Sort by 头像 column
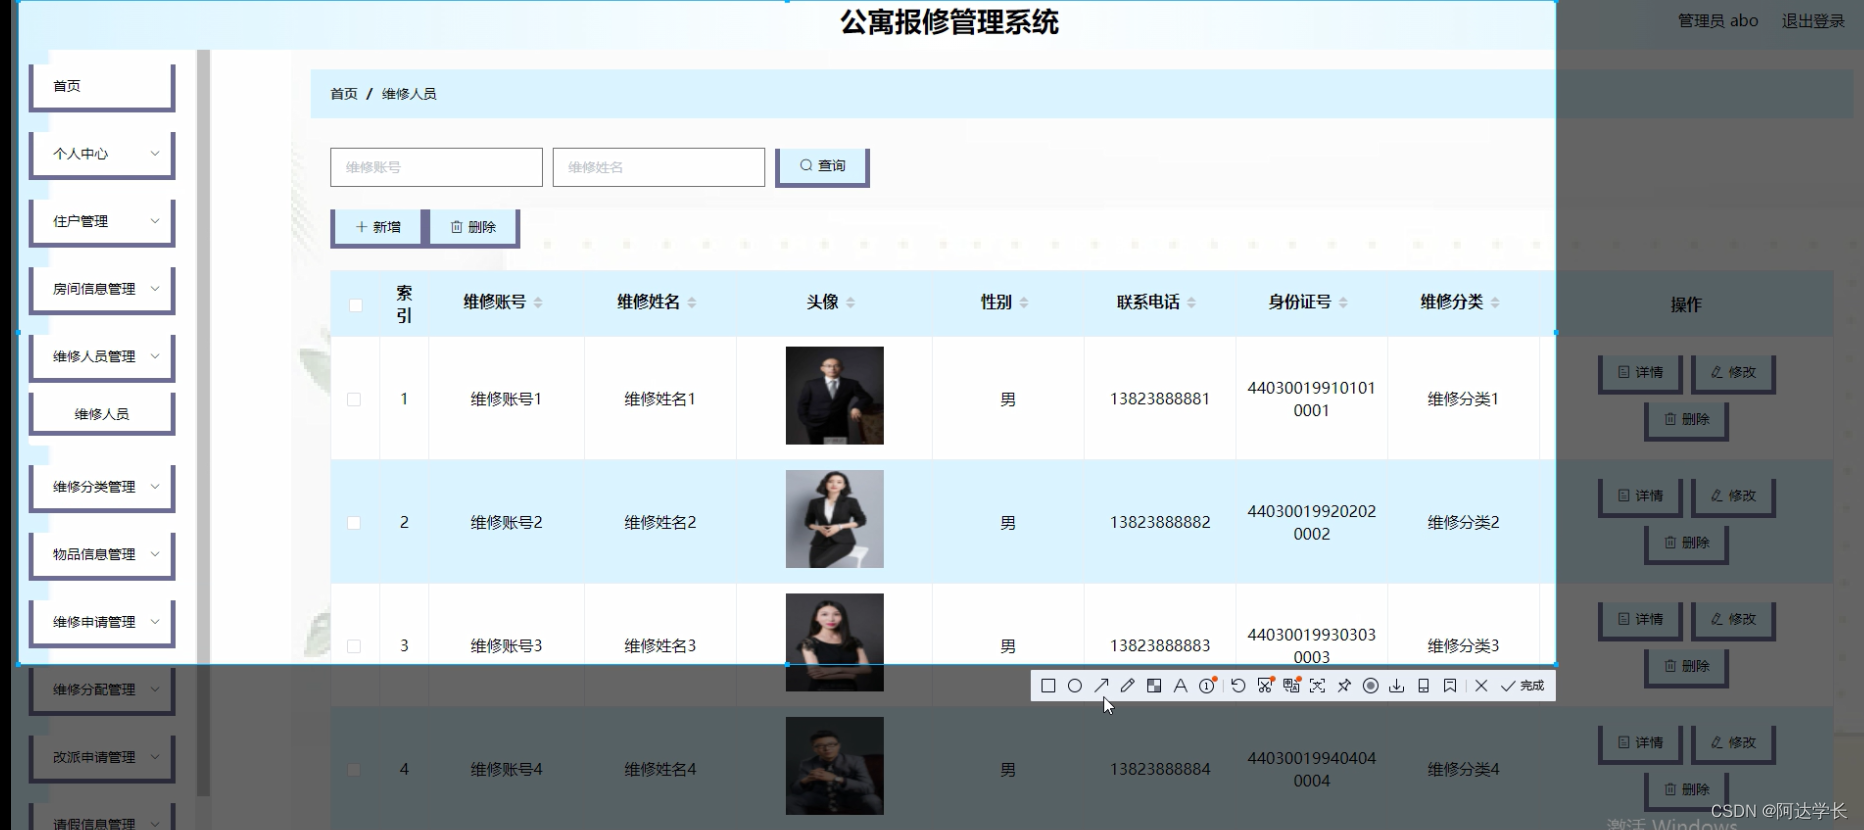 point(850,302)
